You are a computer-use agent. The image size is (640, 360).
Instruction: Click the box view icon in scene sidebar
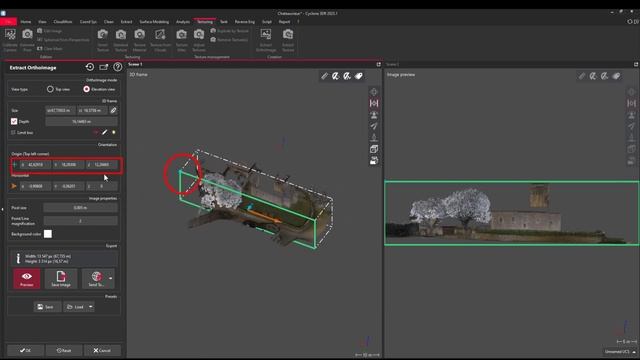(x=373, y=149)
